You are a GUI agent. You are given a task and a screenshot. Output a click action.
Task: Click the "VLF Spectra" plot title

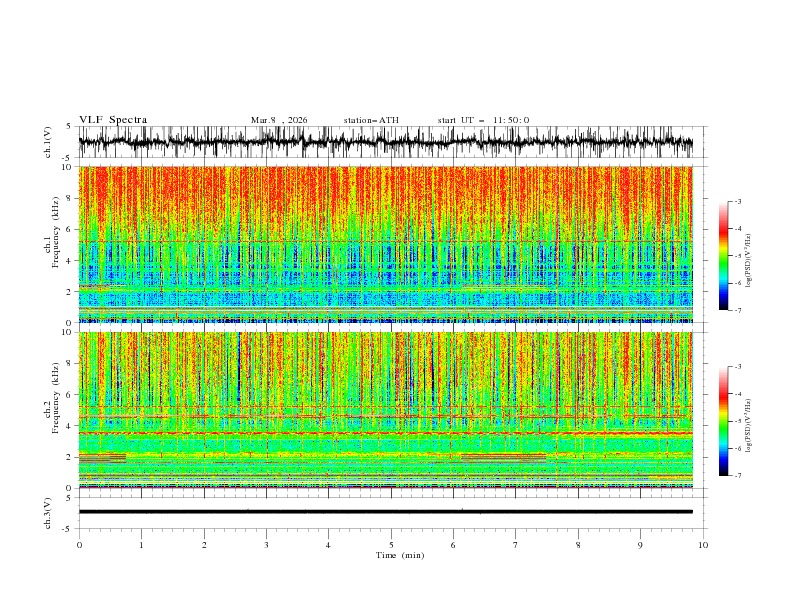click(113, 120)
